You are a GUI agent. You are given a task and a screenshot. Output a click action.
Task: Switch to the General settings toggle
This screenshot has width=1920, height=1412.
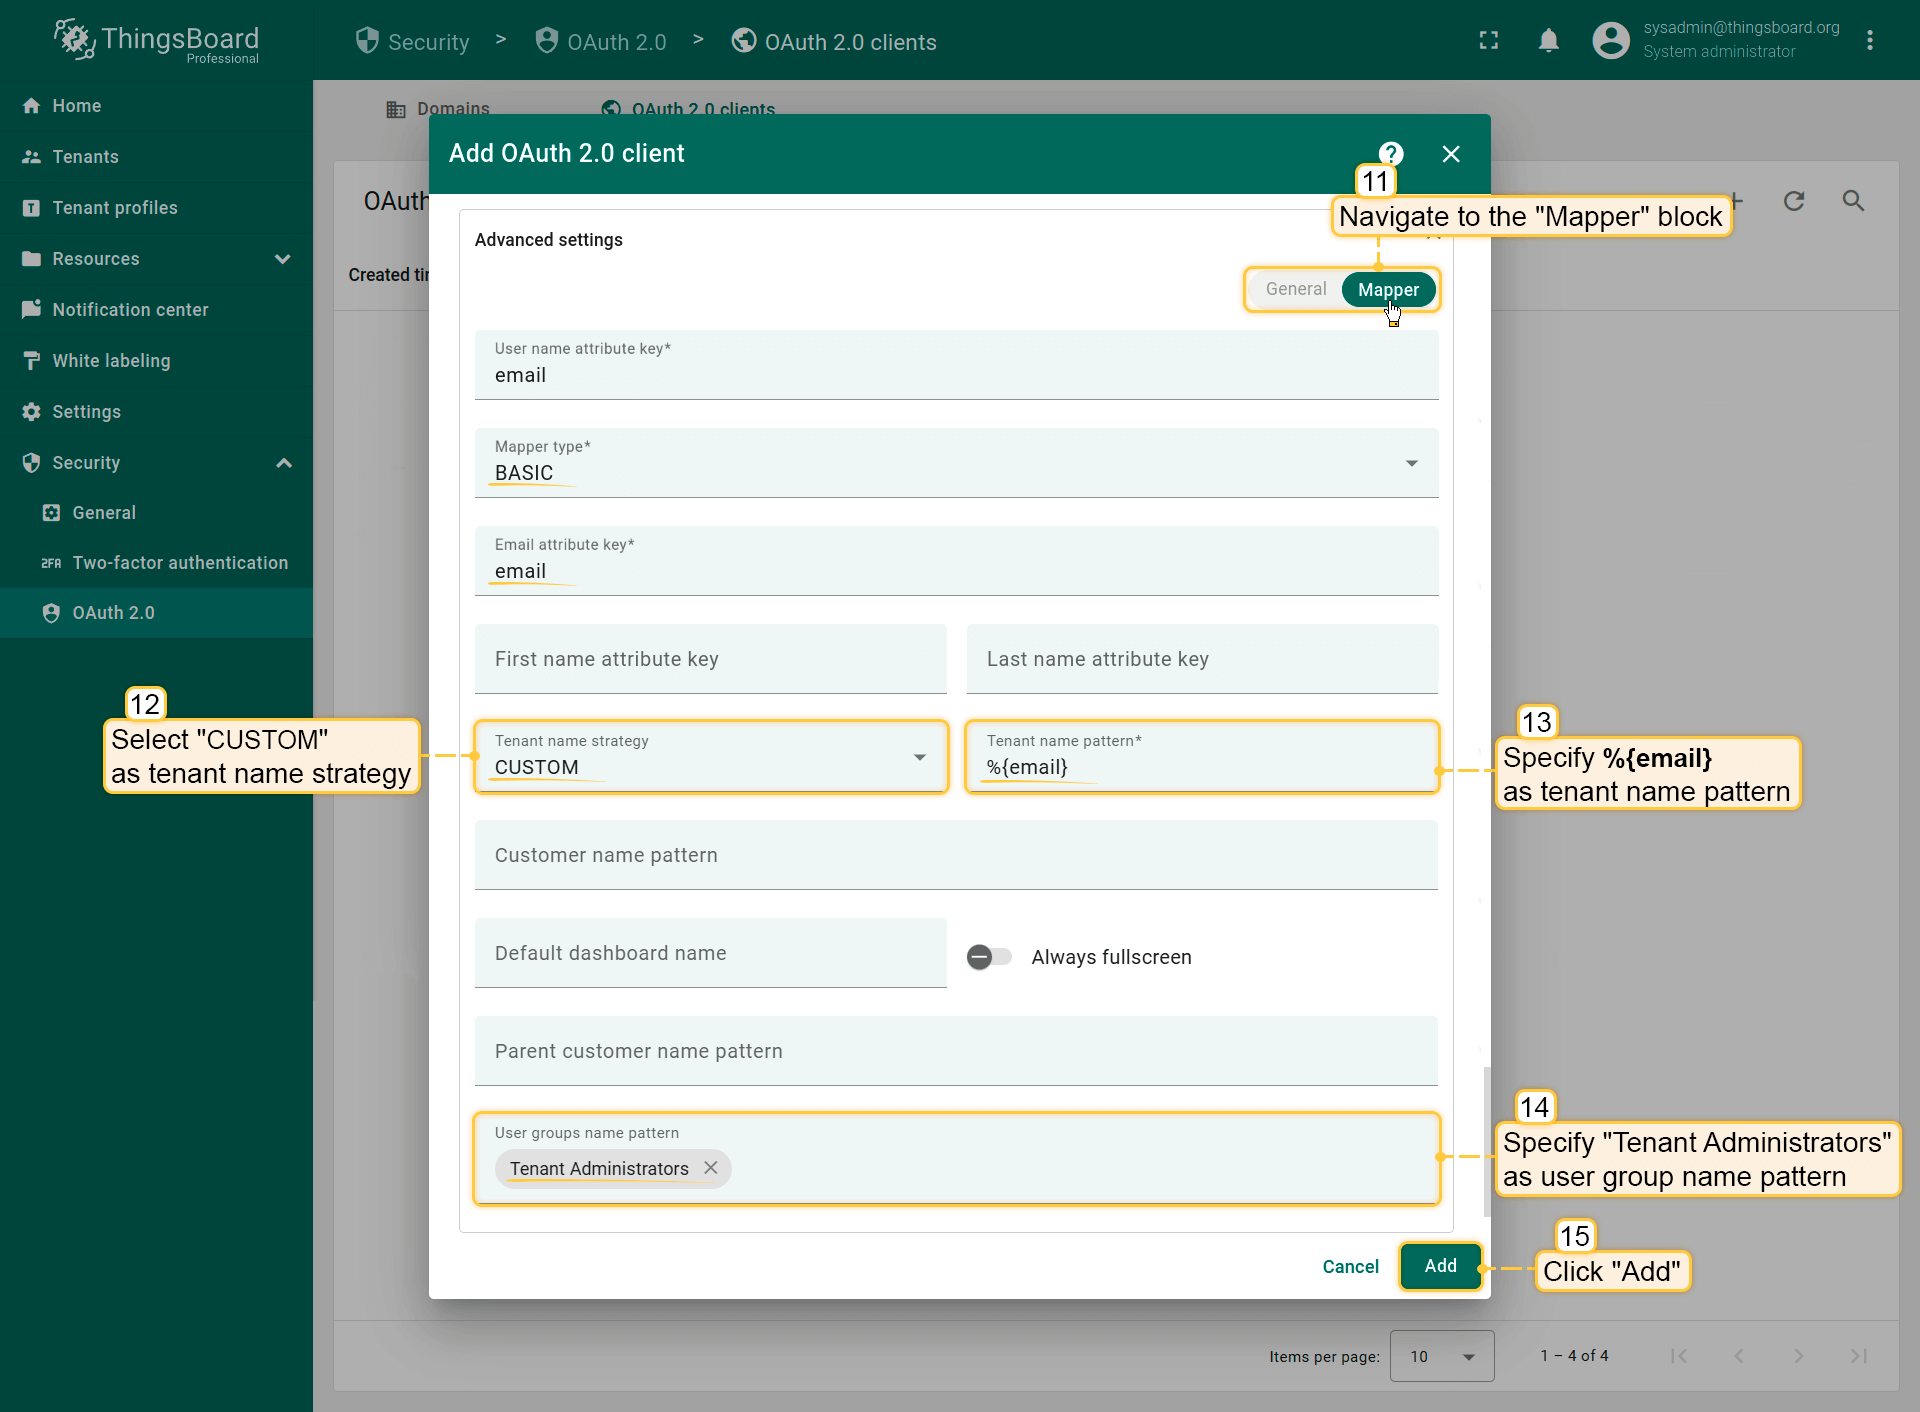tap(1295, 289)
